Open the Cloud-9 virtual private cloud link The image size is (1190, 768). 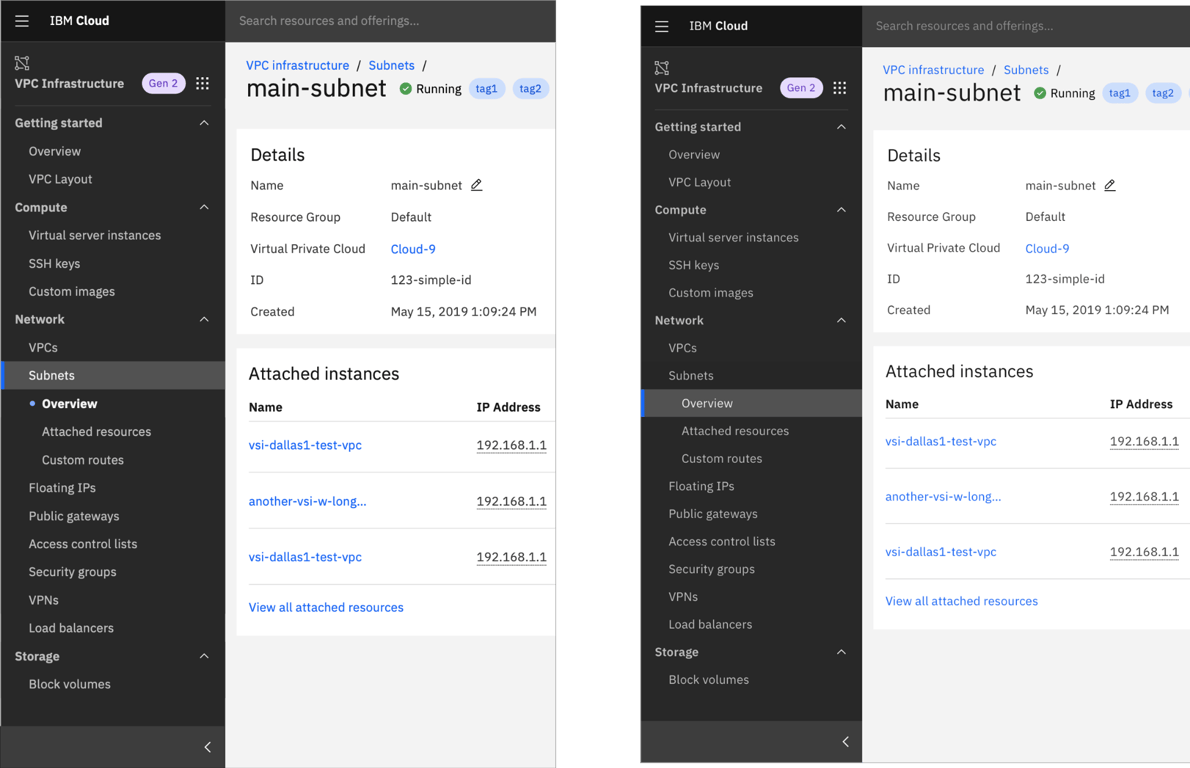412,248
